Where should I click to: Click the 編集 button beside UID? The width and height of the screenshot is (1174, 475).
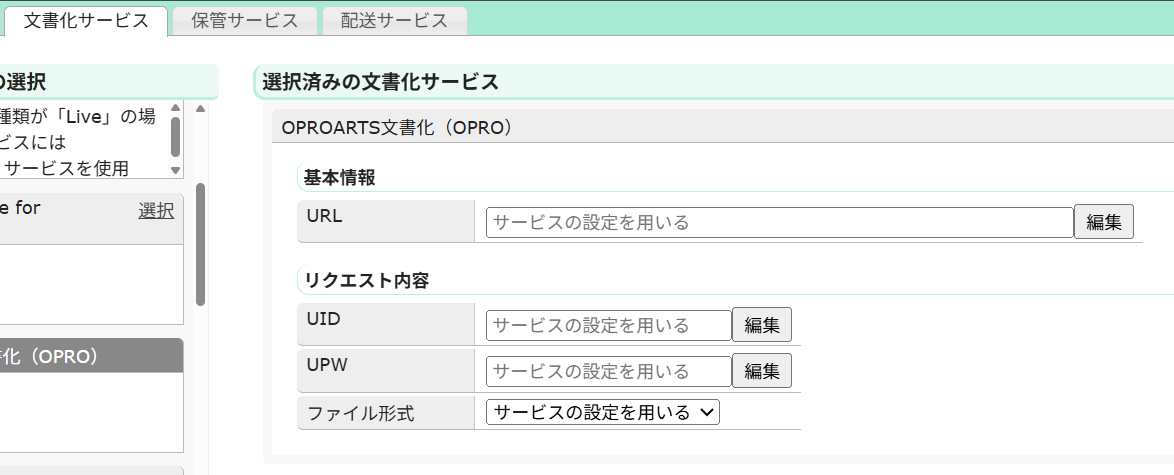pos(761,325)
